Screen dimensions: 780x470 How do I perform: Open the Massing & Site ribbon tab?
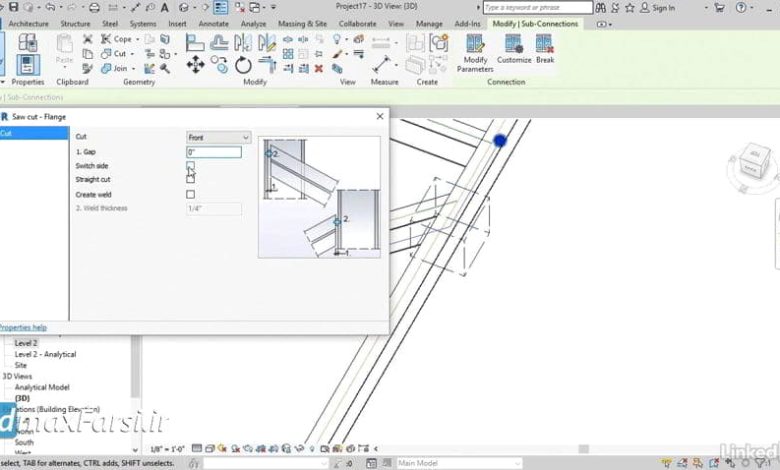tap(302, 24)
